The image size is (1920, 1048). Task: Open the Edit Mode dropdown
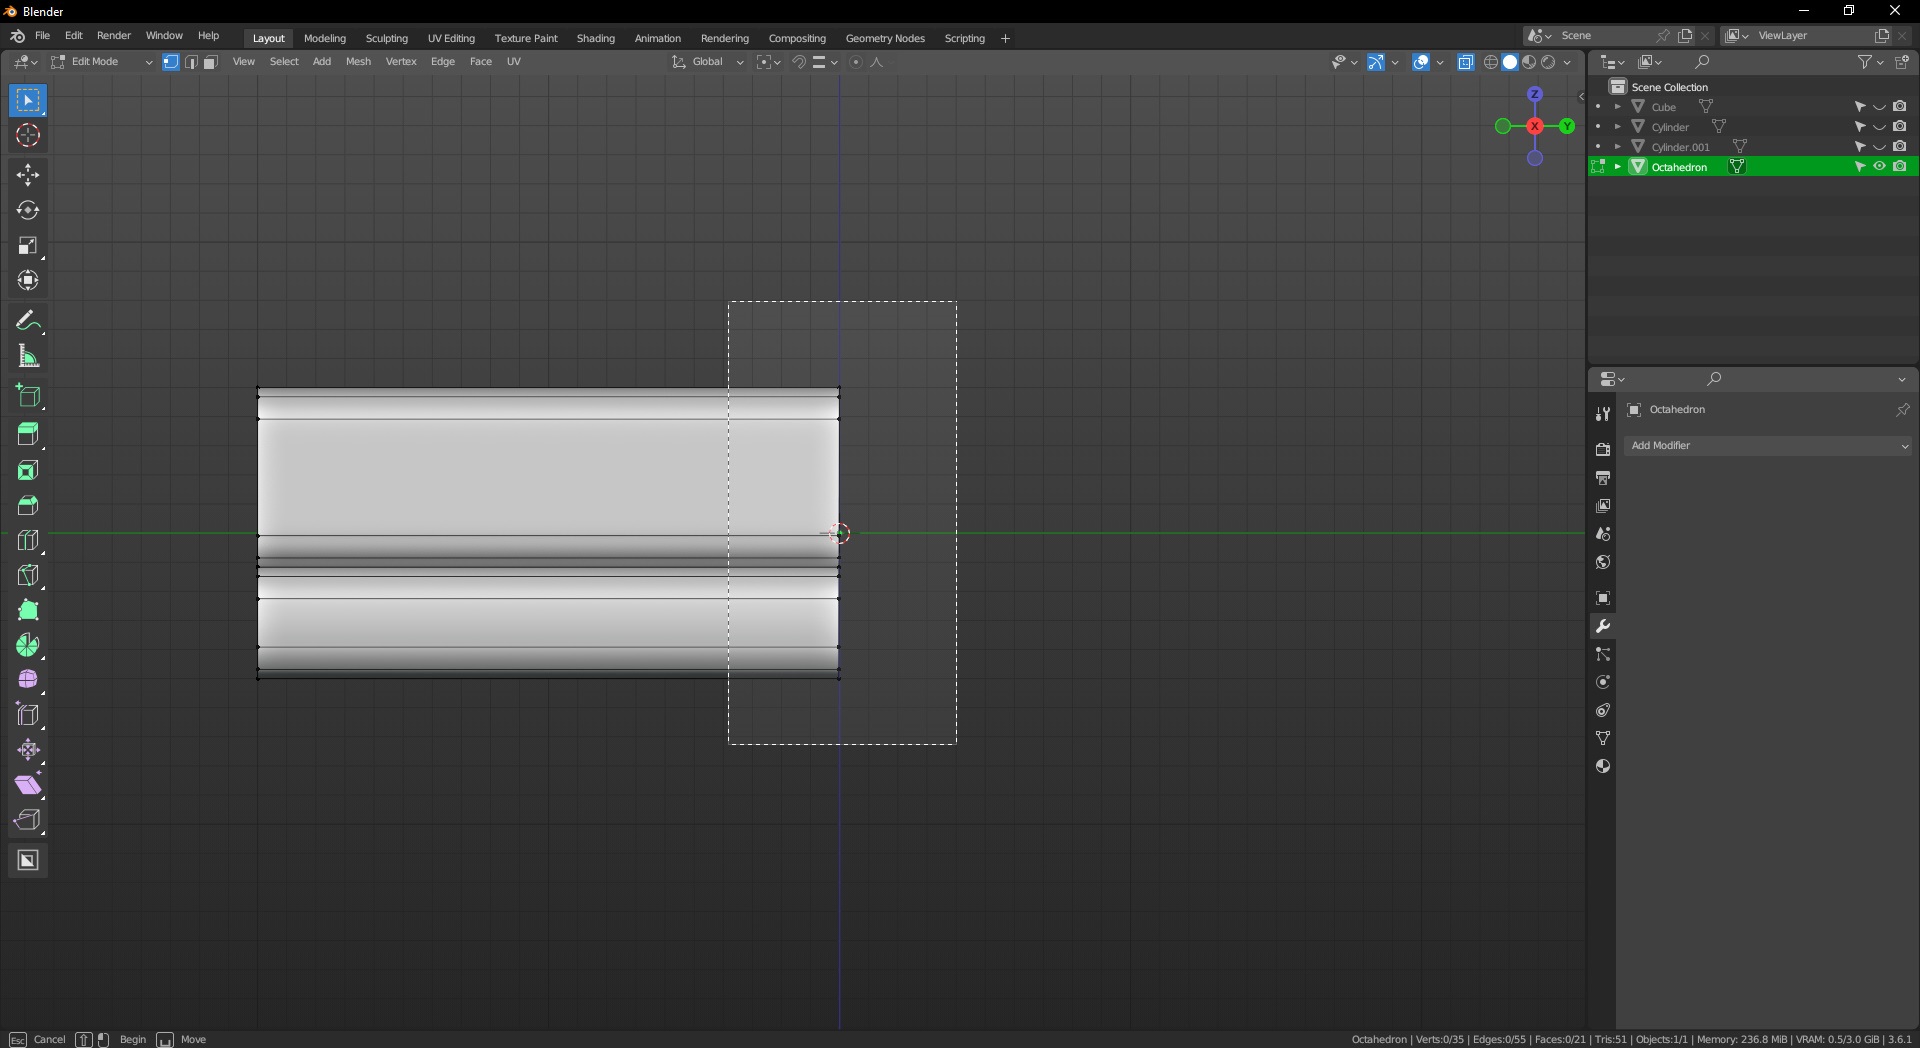[x=102, y=62]
